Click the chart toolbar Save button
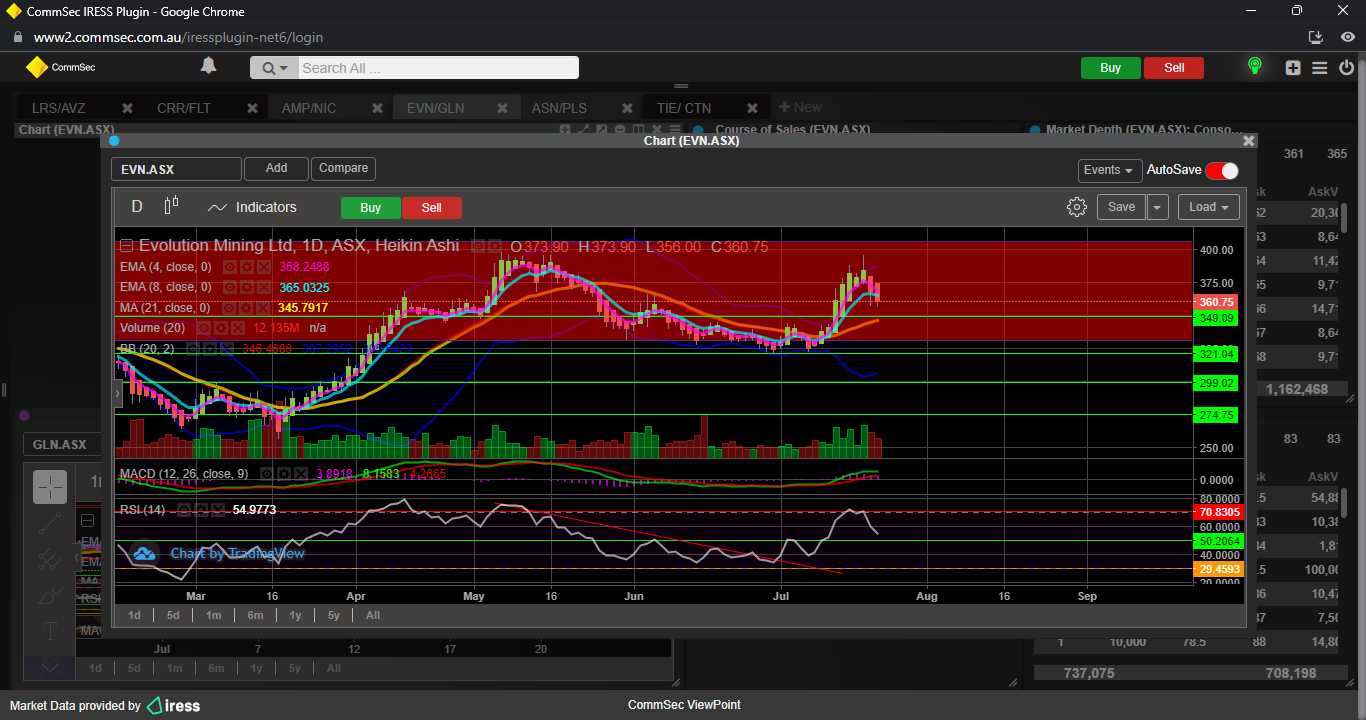Viewport: 1366px width, 720px height. tap(1121, 207)
